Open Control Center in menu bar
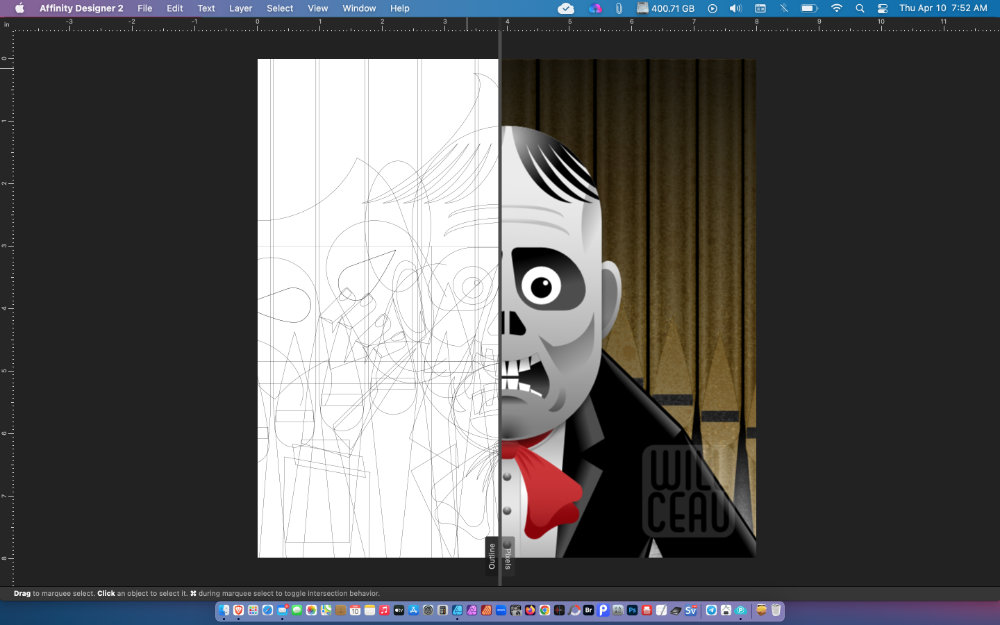This screenshot has width=1000, height=625. point(882,8)
